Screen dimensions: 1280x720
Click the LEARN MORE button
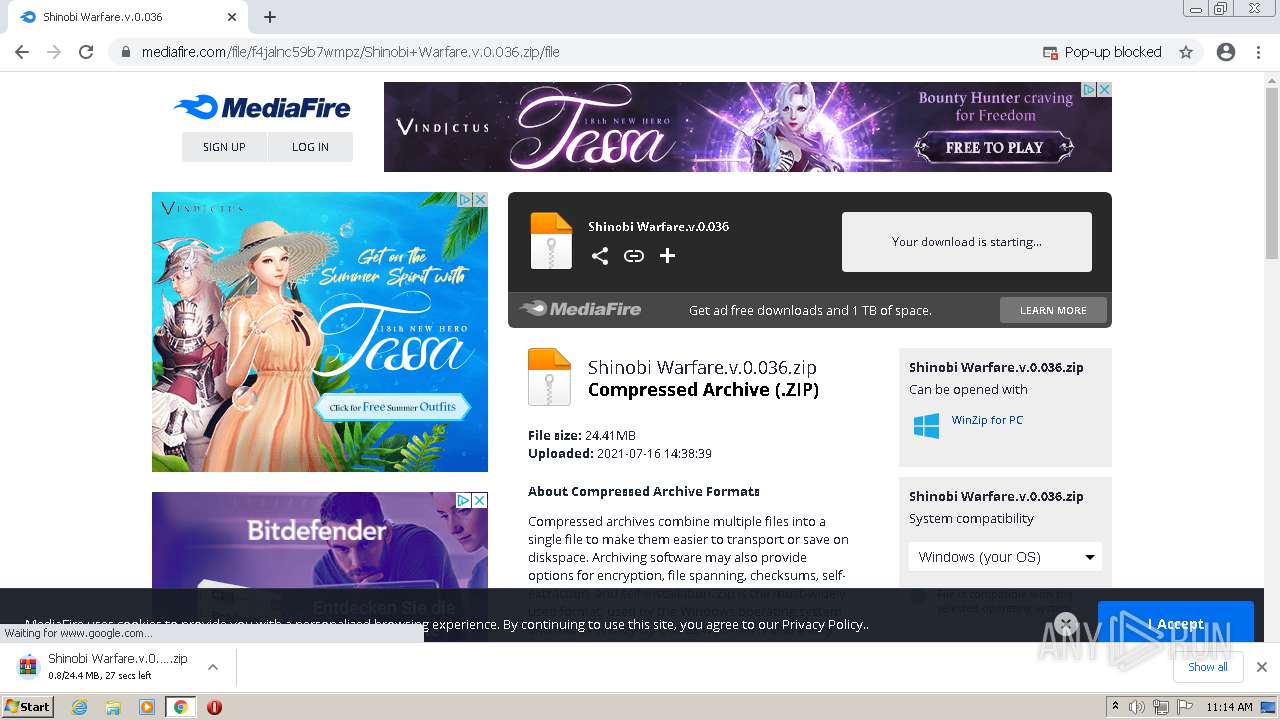(1053, 310)
